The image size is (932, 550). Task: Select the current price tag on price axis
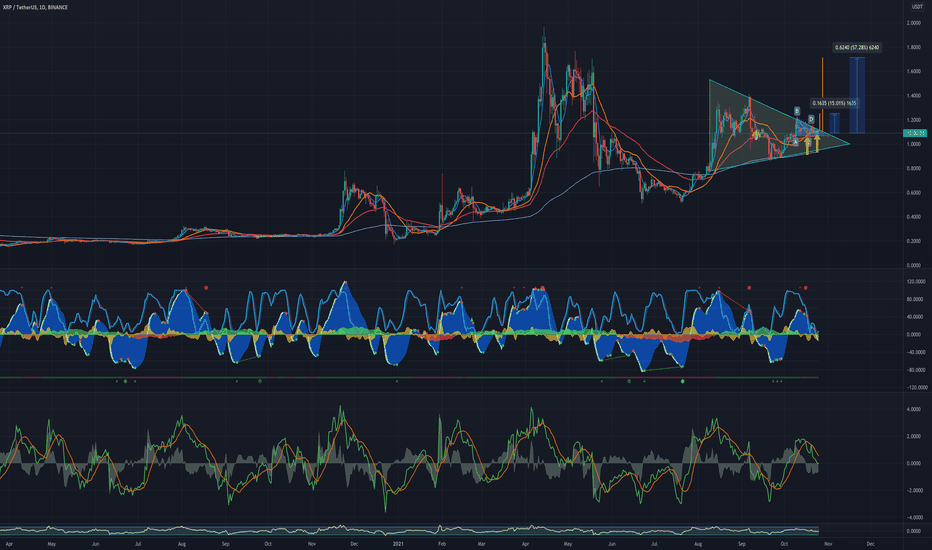click(x=914, y=133)
